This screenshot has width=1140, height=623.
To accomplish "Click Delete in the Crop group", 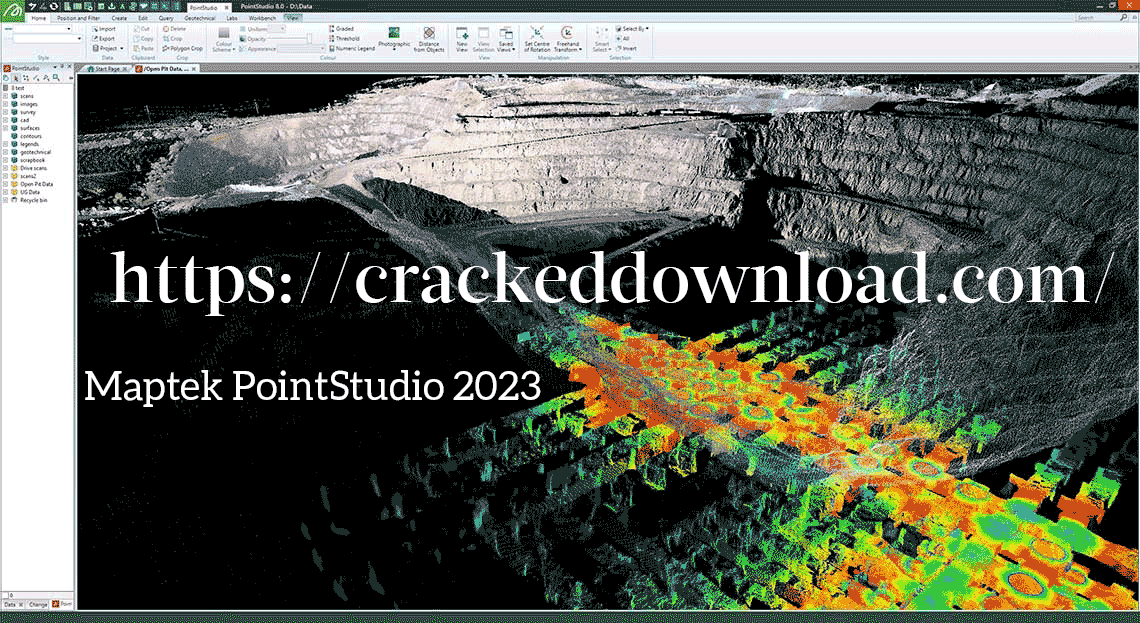I will 174,29.
